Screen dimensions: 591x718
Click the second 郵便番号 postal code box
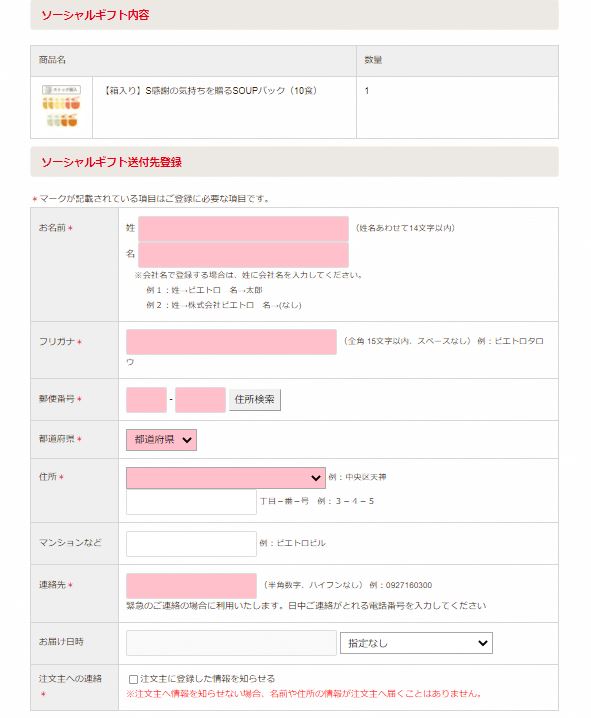[x=200, y=400]
